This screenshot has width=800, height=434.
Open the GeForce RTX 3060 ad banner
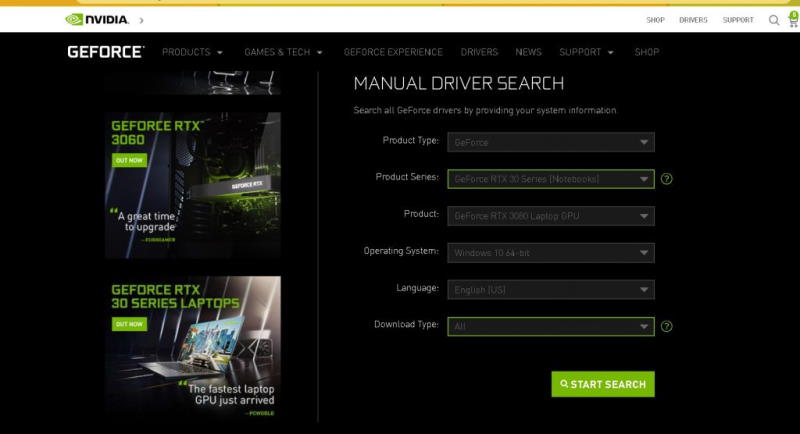[x=193, y=185]
